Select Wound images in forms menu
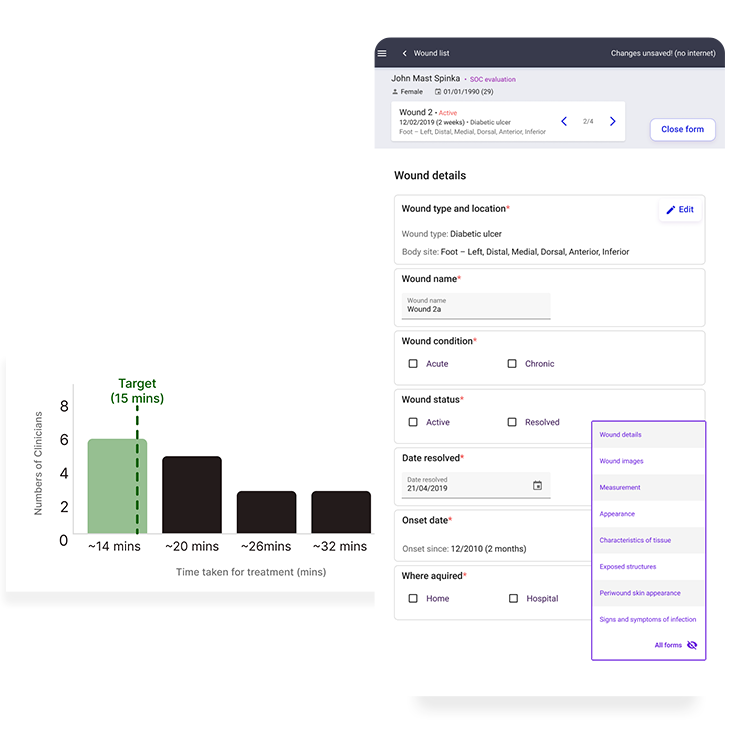 (x=648, y=461)
